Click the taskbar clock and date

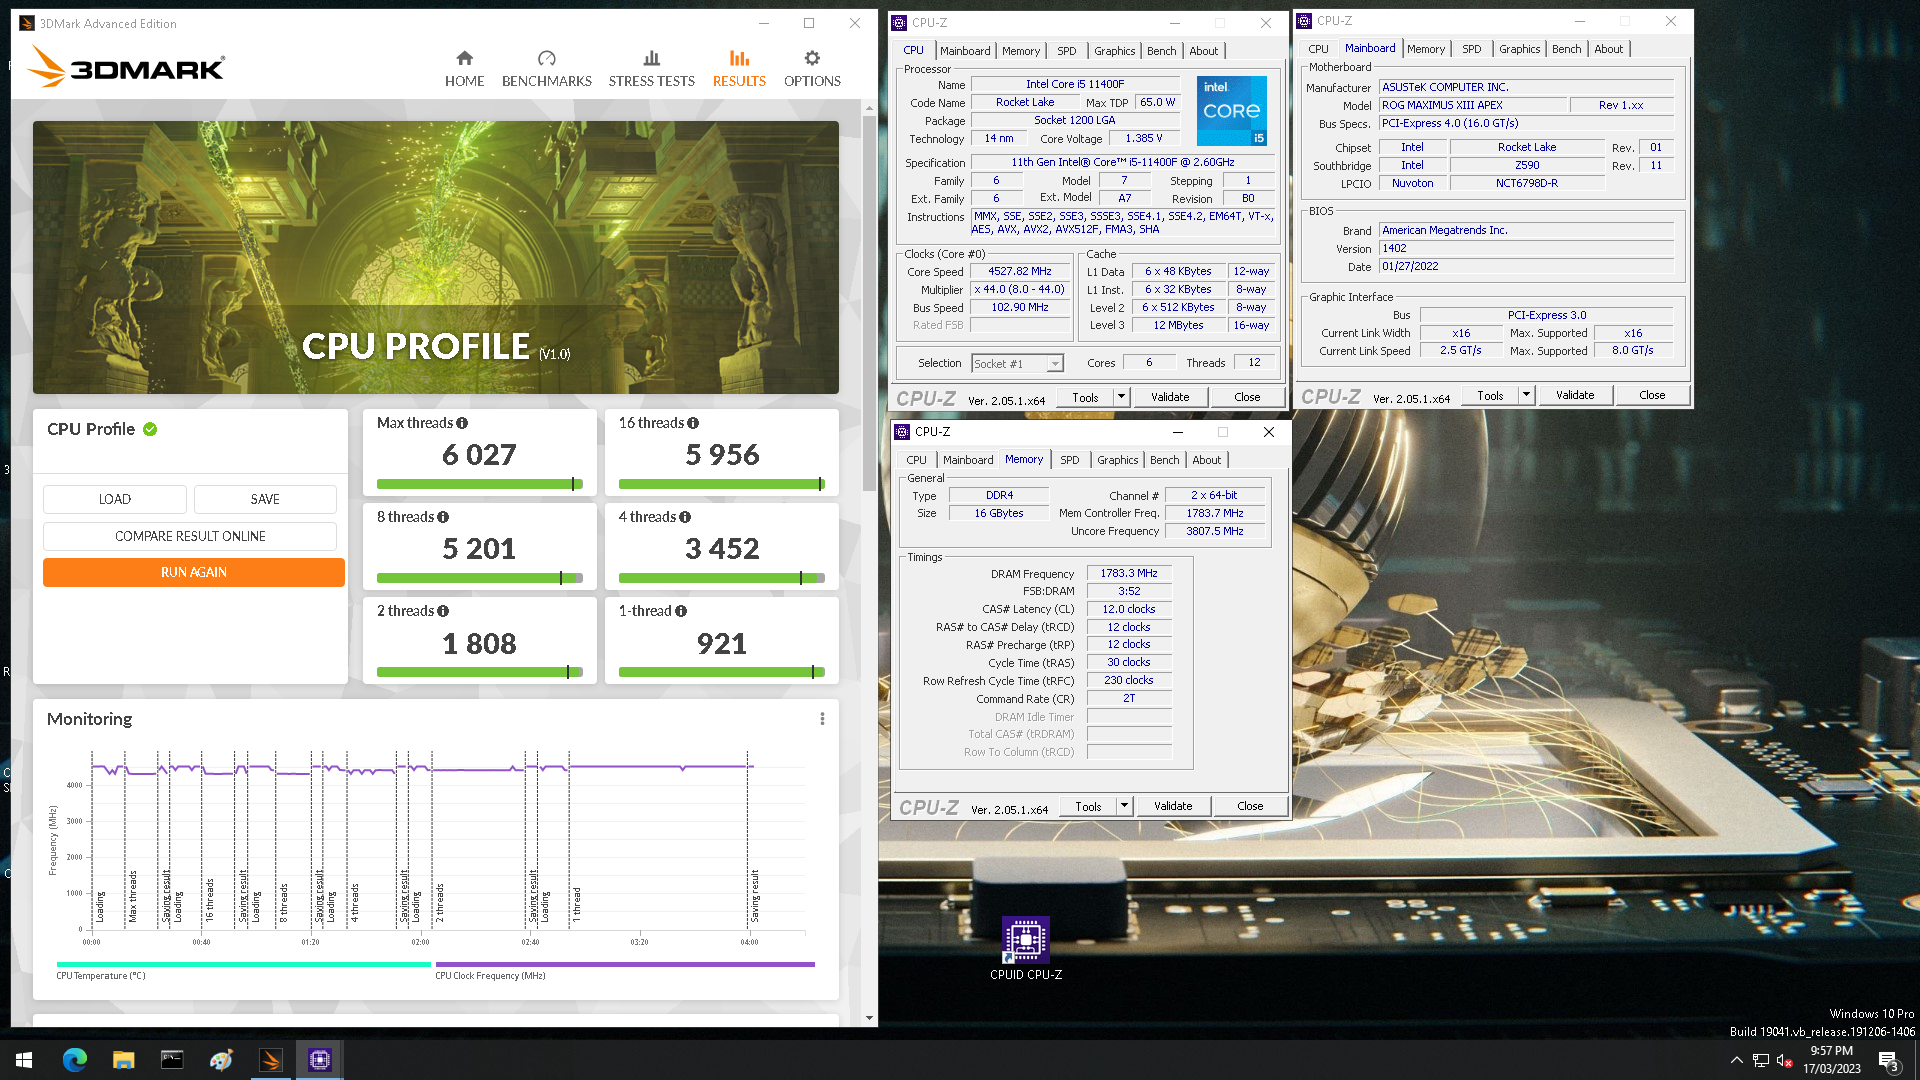1831,1060
